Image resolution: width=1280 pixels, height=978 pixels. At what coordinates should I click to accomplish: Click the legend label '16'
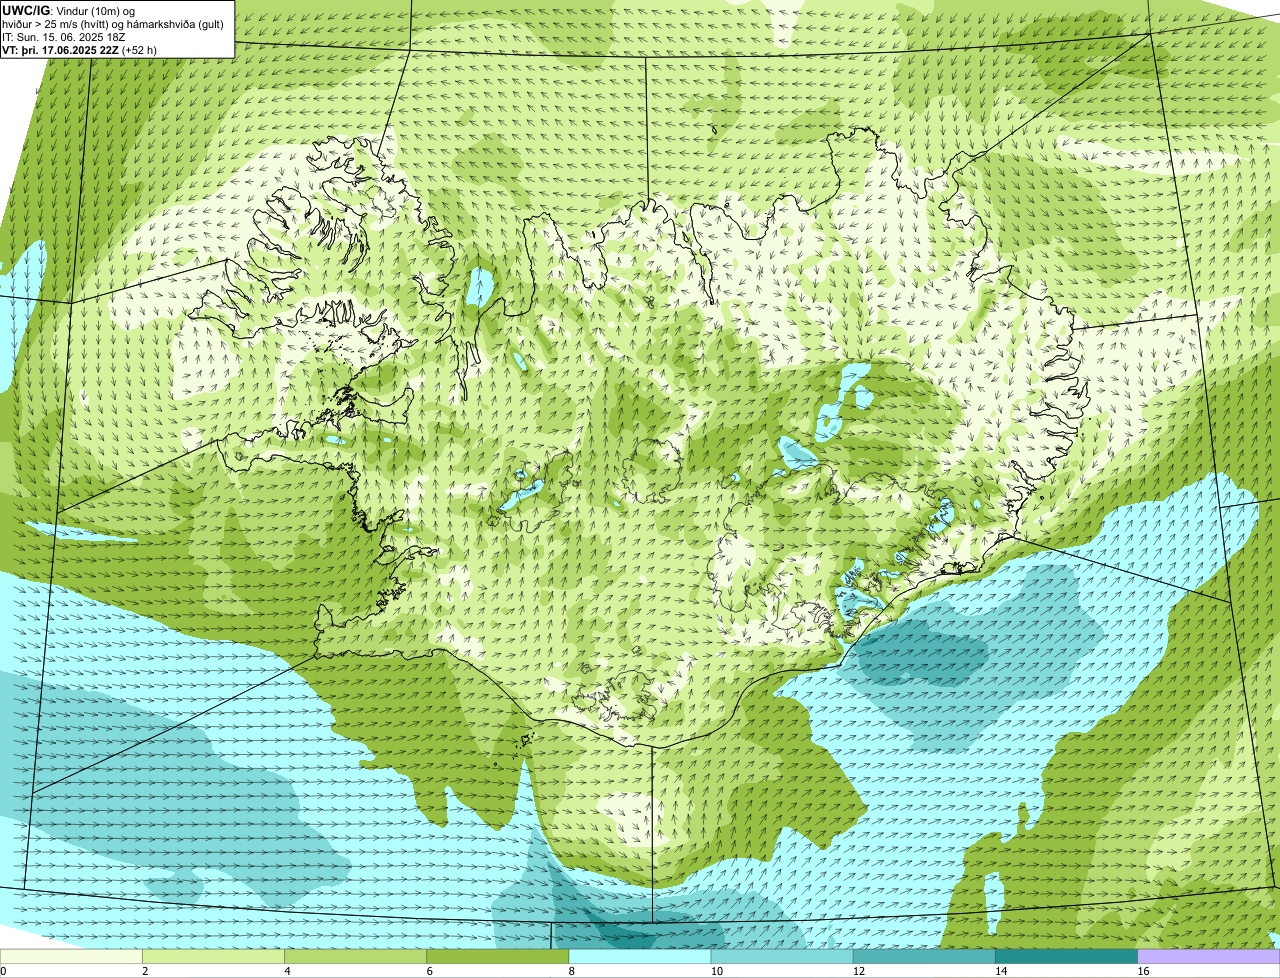point(1142,971)
